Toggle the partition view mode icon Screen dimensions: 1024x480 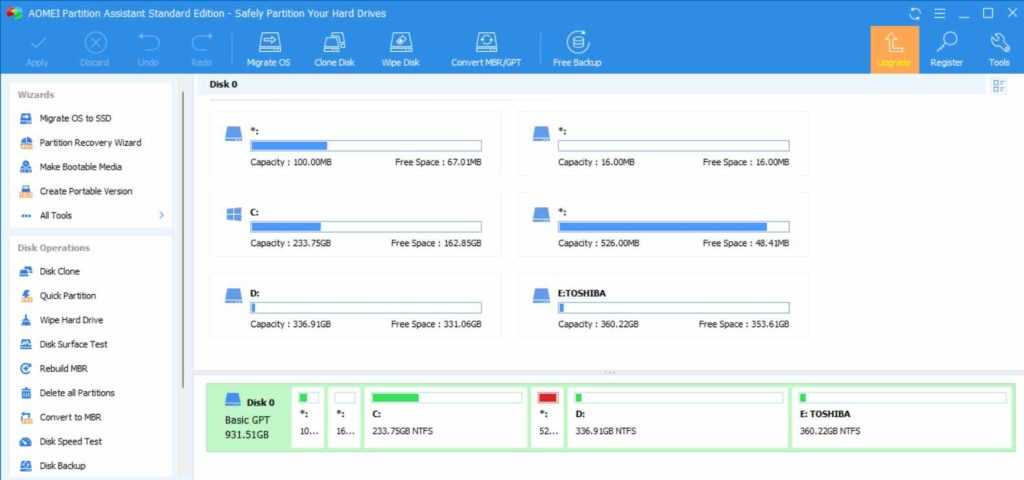(998, 86)
